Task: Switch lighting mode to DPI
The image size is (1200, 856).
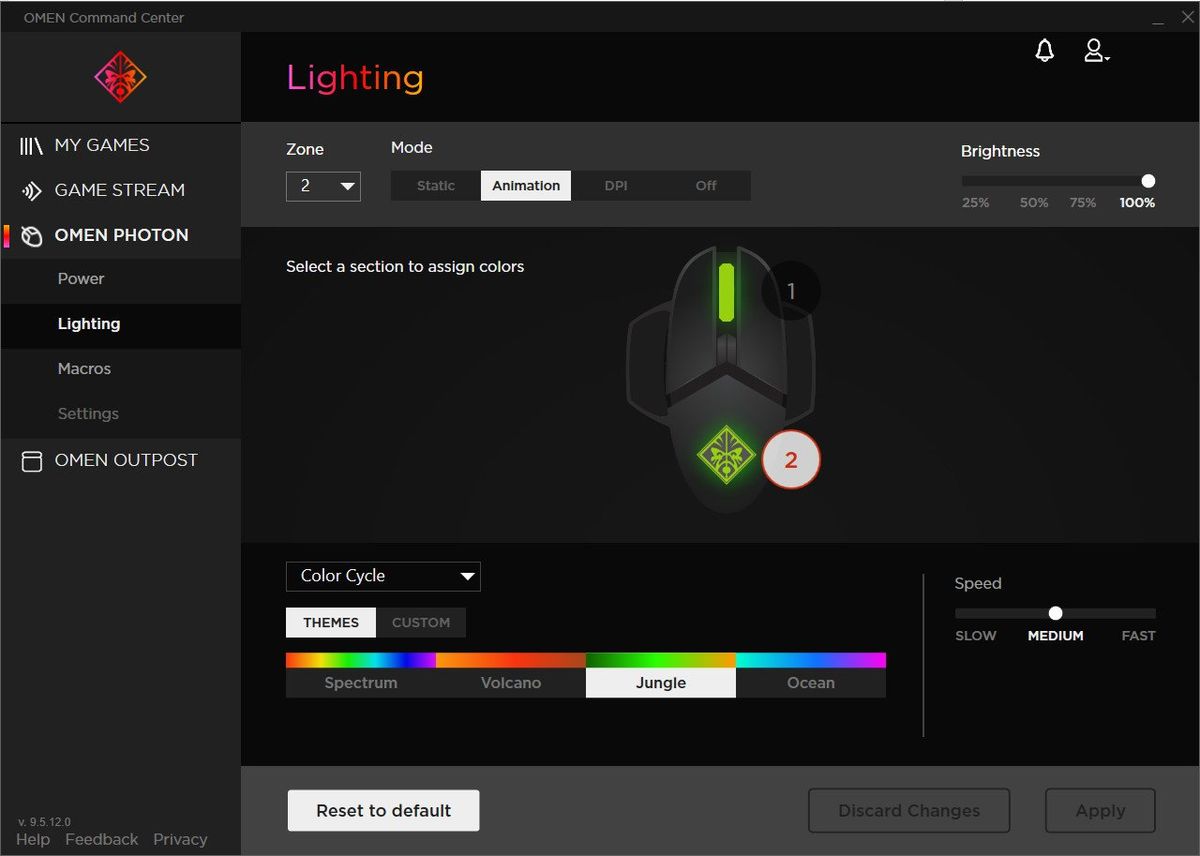Action: coord(616,186)
